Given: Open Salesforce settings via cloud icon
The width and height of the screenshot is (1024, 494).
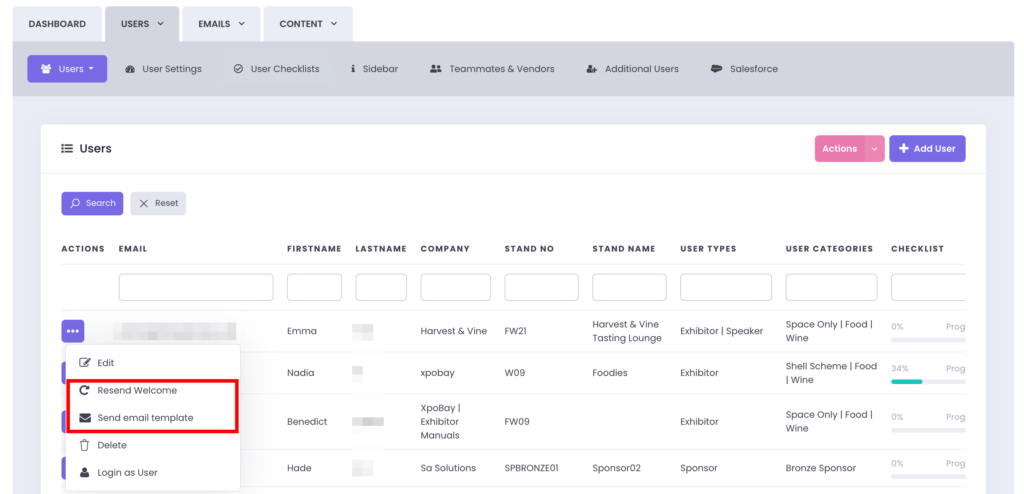Looking at the screenshot, I should (x=716, y=69).
